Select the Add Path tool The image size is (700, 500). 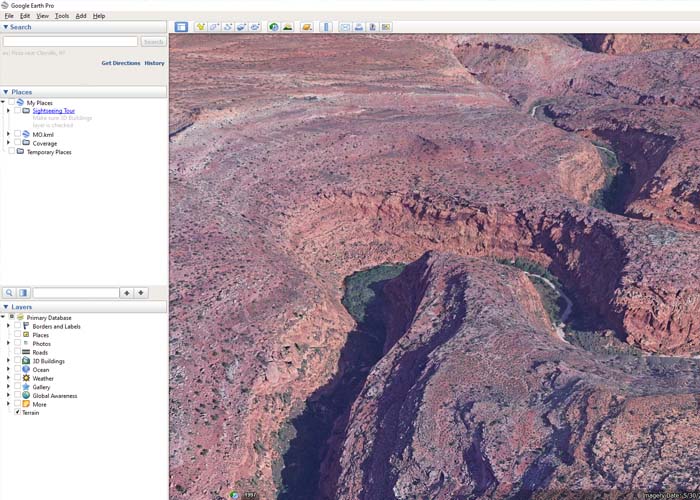pyautogui.click(x=227, y=27)
